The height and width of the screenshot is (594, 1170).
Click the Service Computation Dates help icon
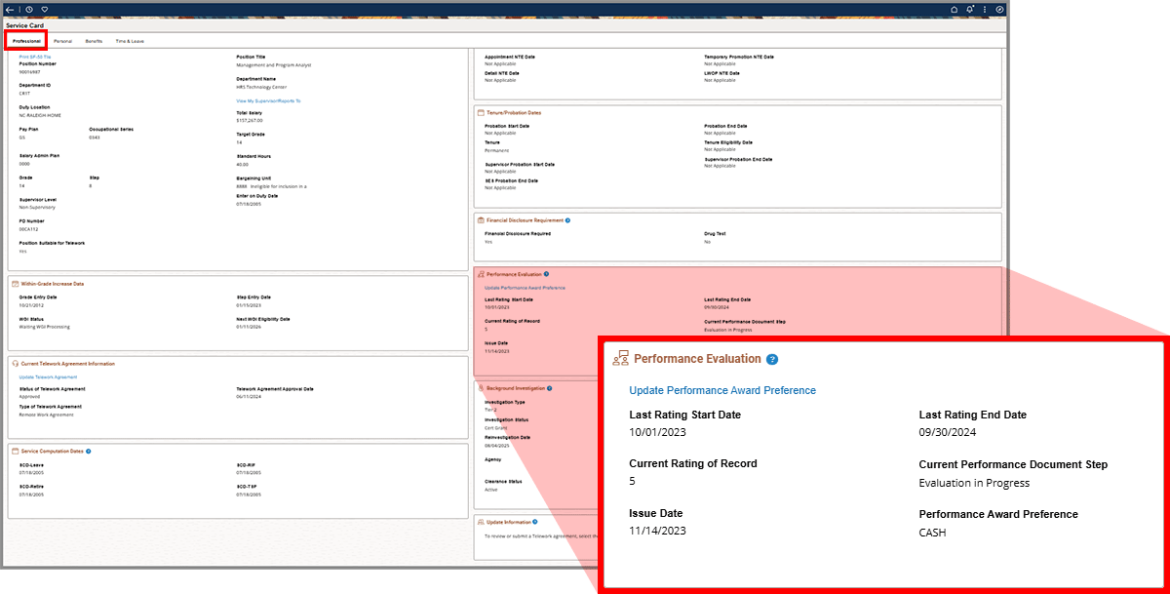coord(88,450)
